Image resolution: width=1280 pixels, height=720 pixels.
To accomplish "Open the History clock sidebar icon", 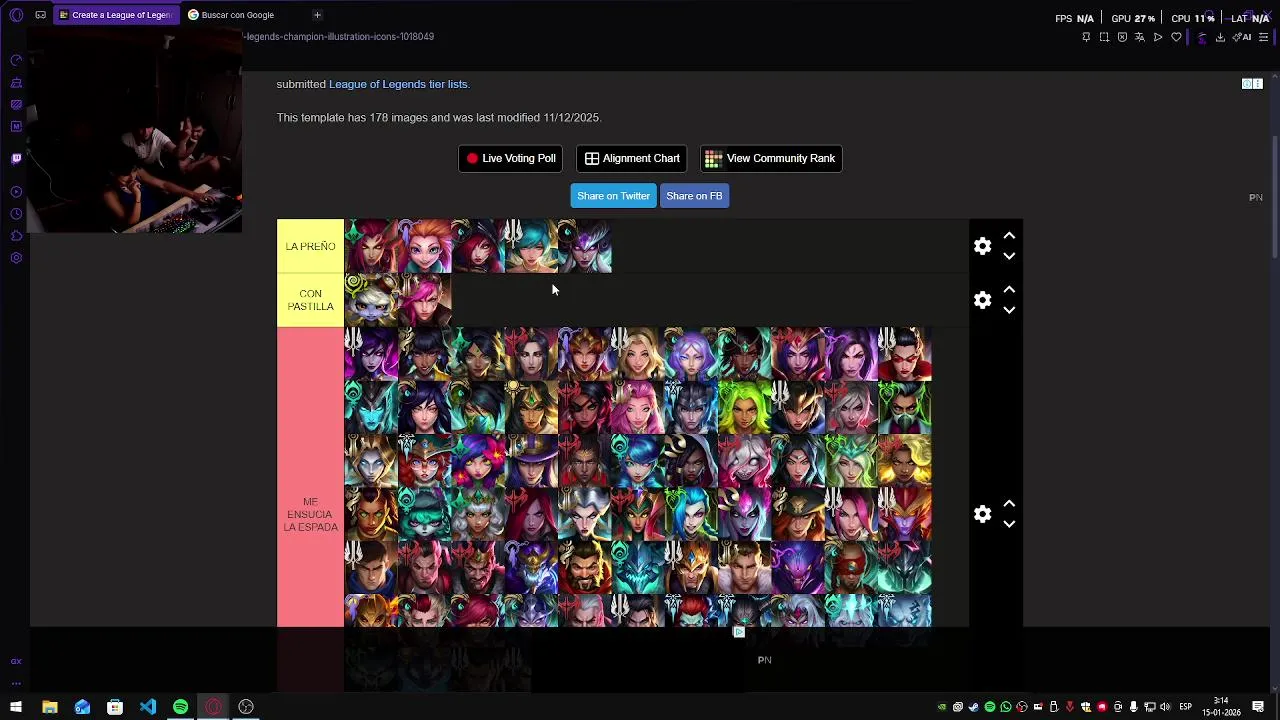I will pyautogui.click(x=16, y=214).
